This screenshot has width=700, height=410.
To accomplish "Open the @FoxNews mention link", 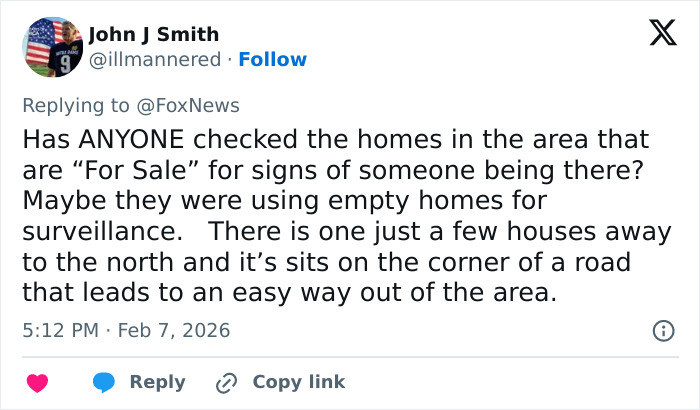I will [x=197, y=106].
